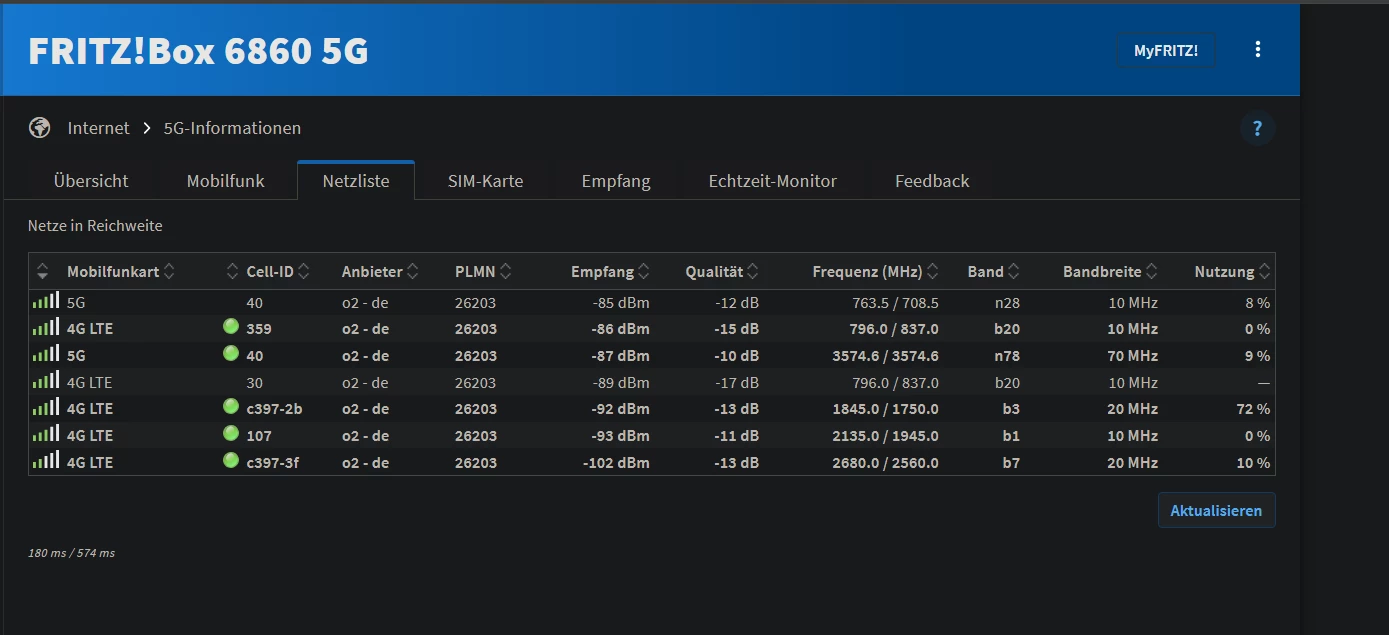Click the green status dot for cell 107
Screen dimensions: 1389x635
(x=231, y=434)
